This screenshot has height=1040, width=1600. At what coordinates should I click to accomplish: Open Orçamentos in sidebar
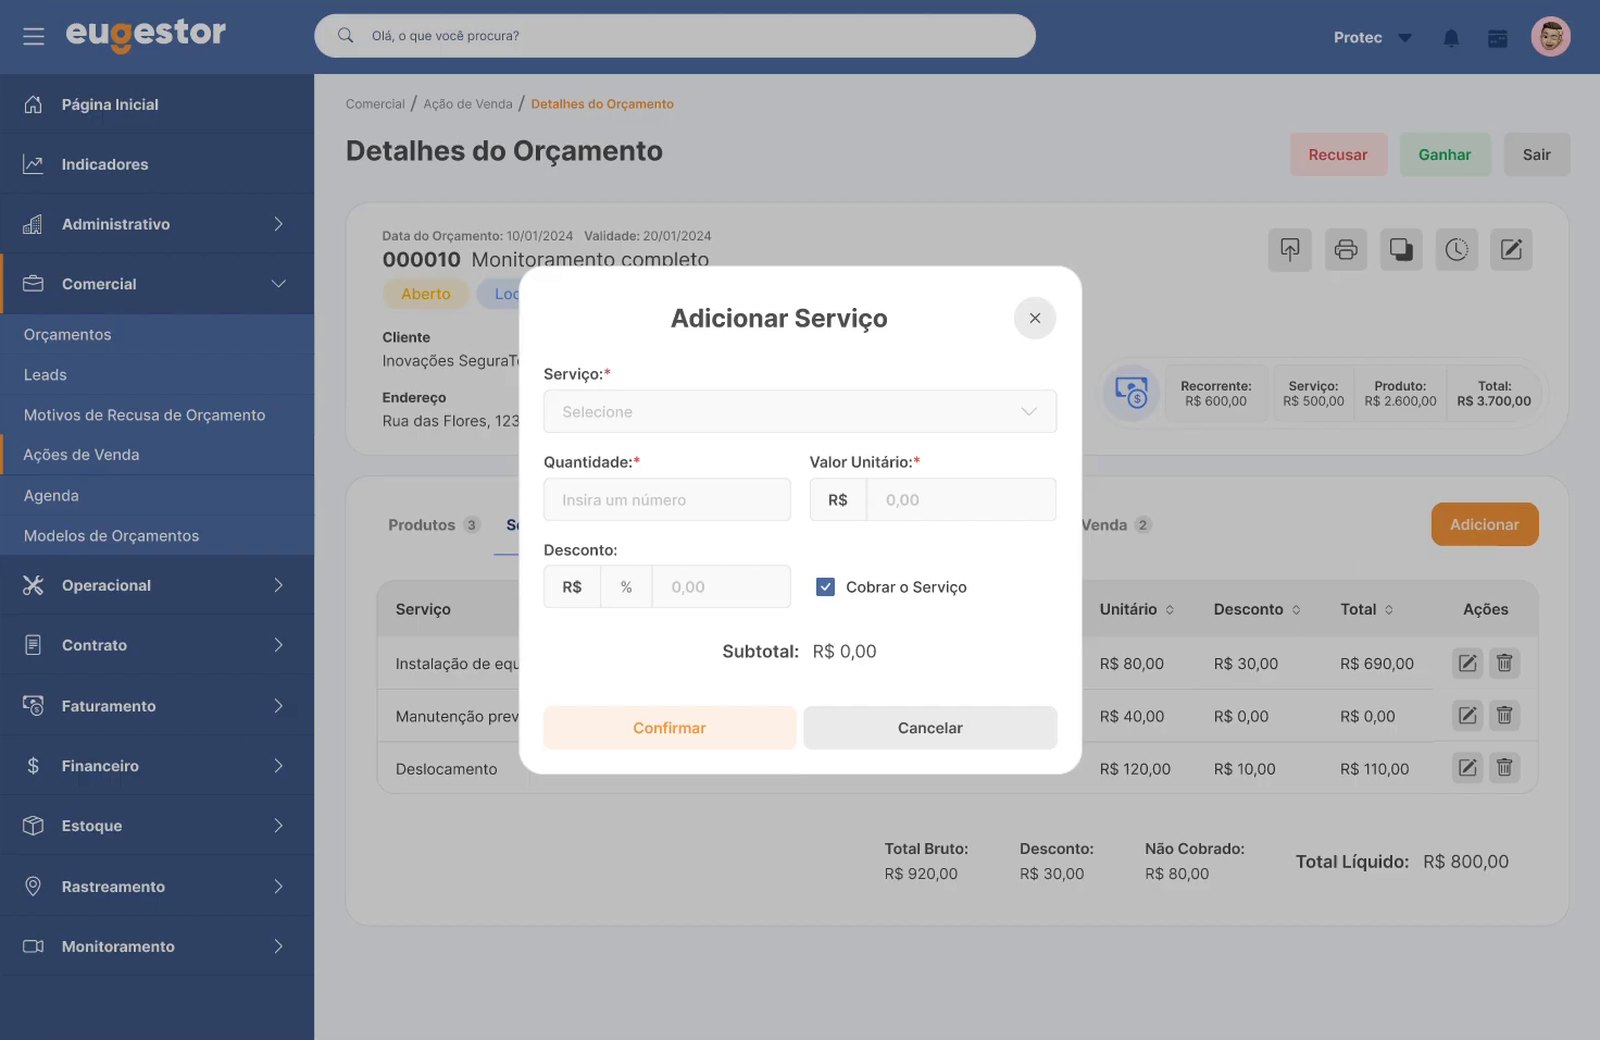point(157,335)
